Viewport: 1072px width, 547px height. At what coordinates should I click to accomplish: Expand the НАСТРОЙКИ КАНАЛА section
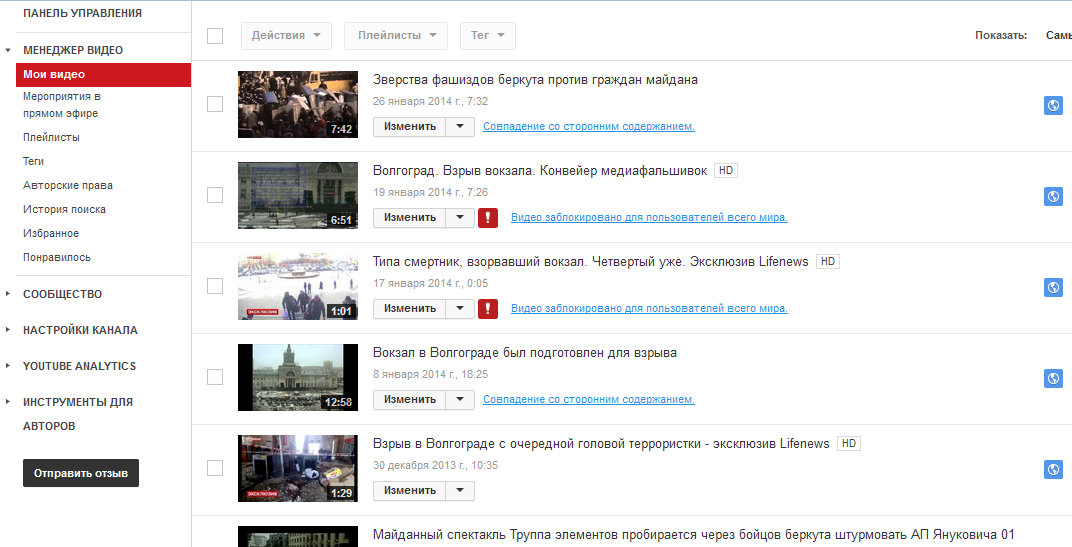pos(8,330)
